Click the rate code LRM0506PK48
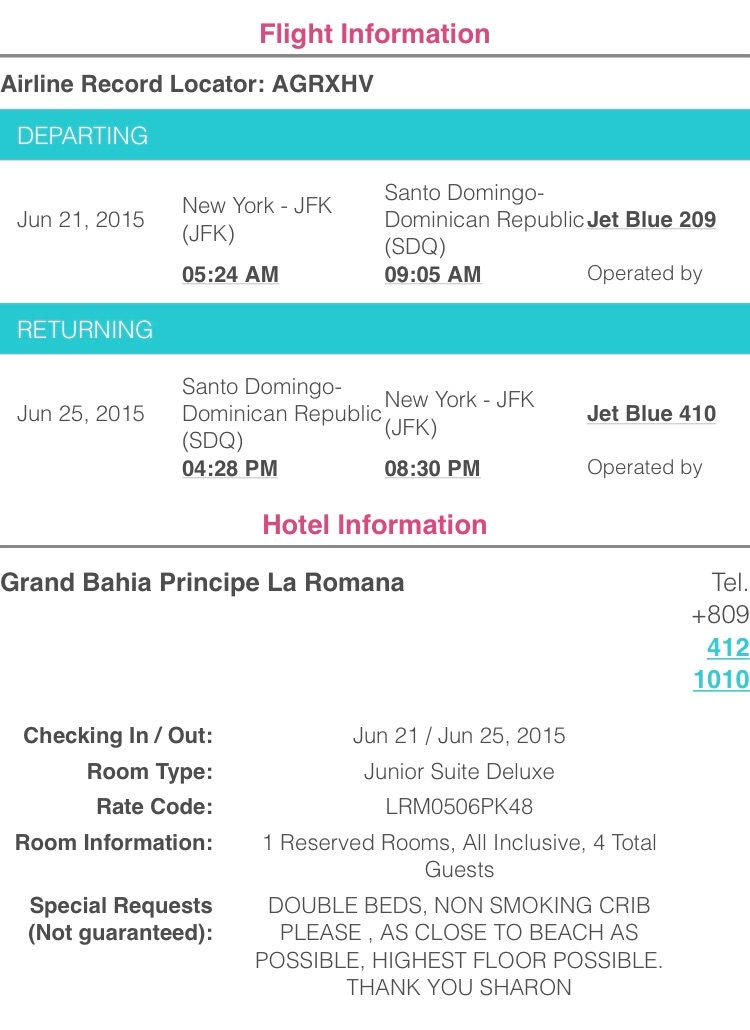Image resolution: width=750 pixels, height=1030 pixels. tap(459, 807)
